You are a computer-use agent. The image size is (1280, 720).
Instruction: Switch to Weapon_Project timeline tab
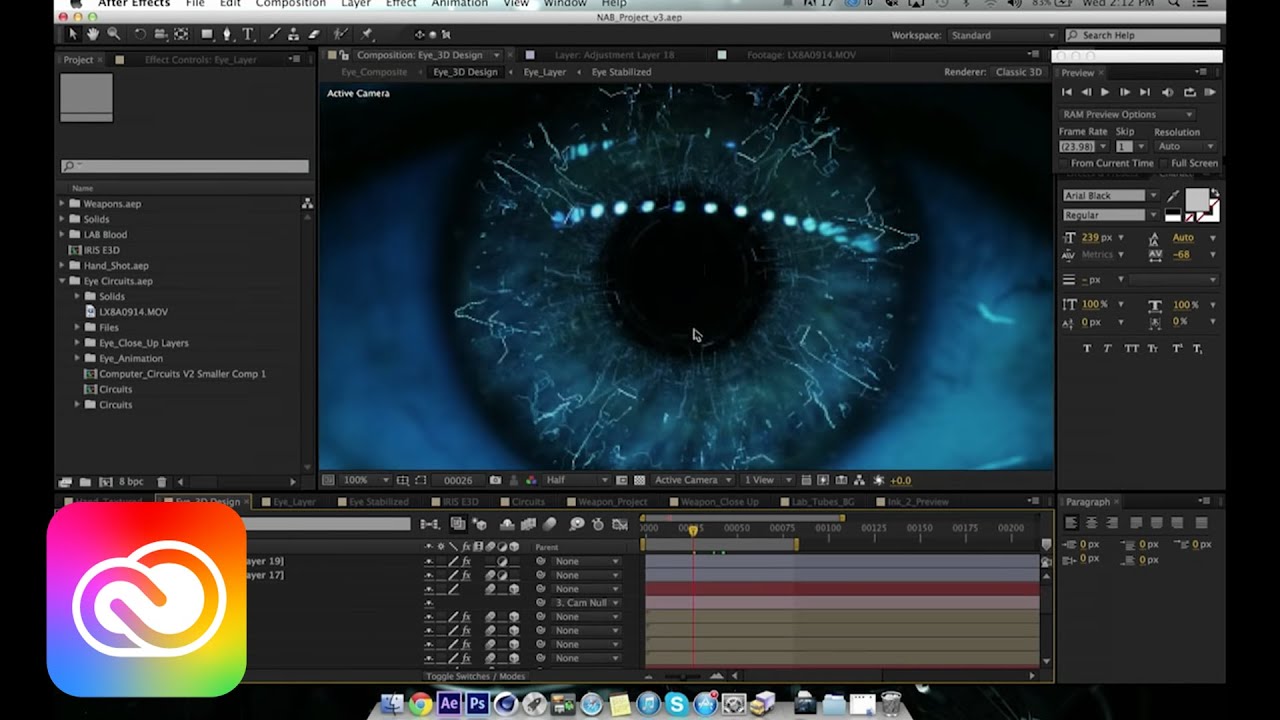coord(612,502)
